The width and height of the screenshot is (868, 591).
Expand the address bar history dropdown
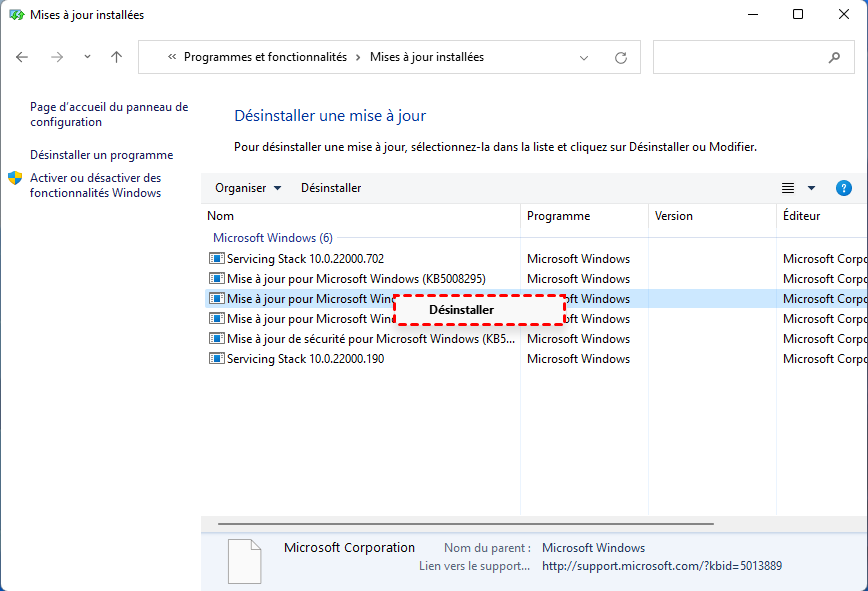coord(585,58)
